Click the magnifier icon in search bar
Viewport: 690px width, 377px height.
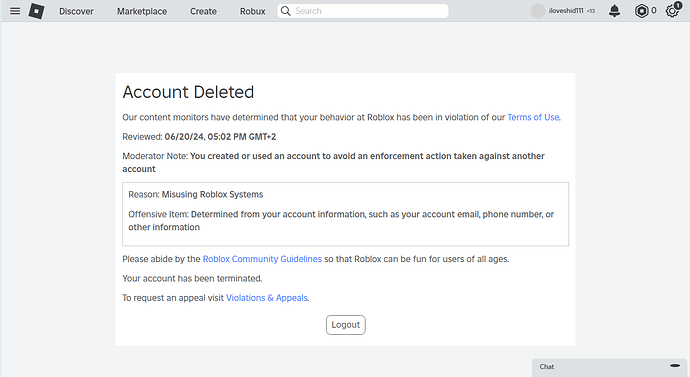[x=286, y=11]
